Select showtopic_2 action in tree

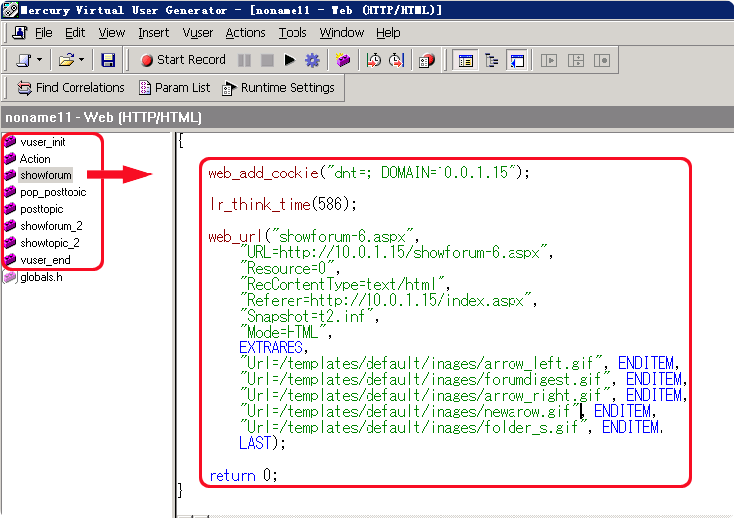click(49, 243)
